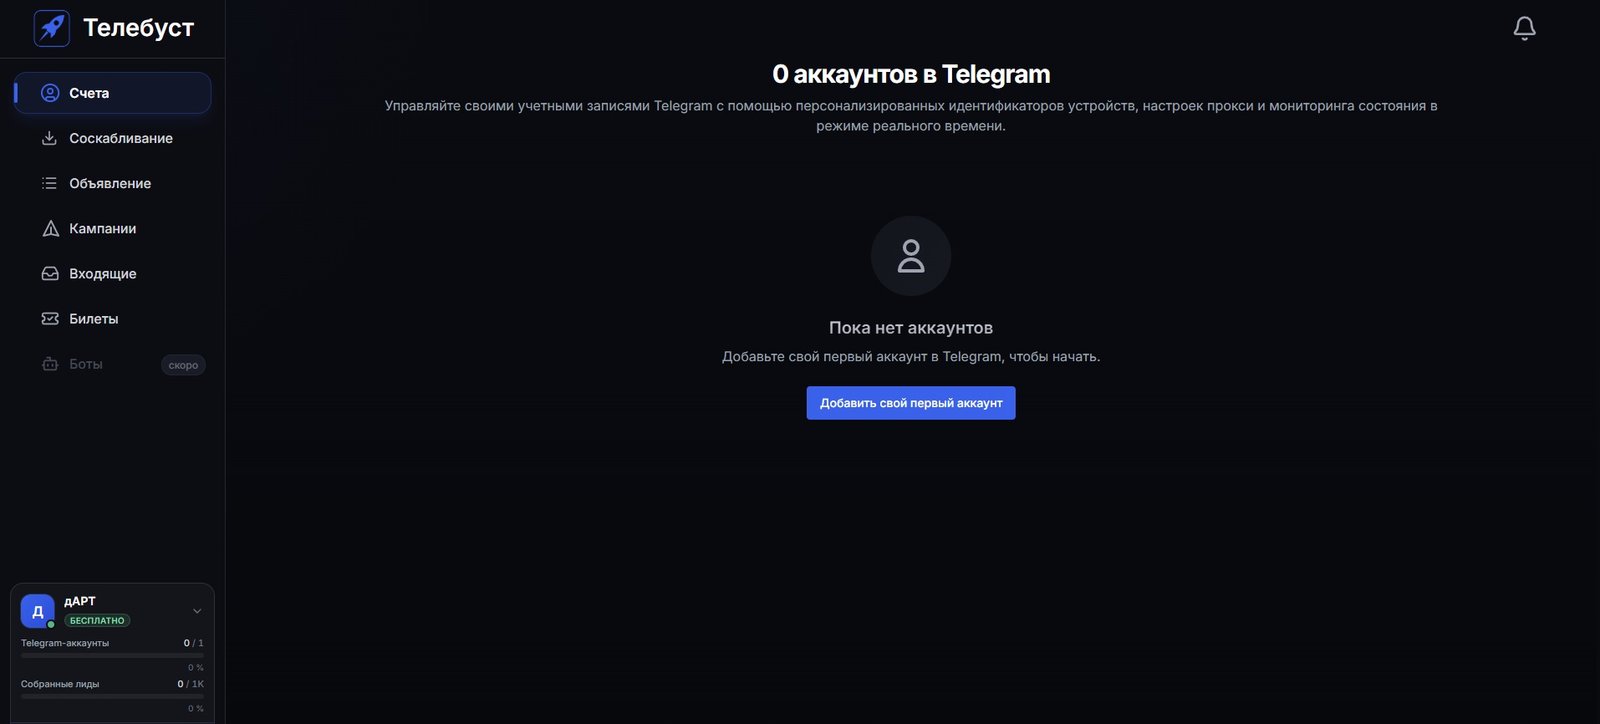Image resolution: width=1600 pixels, height=724 pixels.
Task: Click the Кампании send icon
Action: pos(50,229)
